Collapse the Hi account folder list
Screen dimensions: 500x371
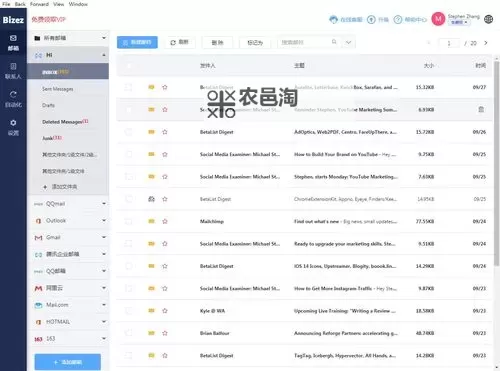pos(104,55)
